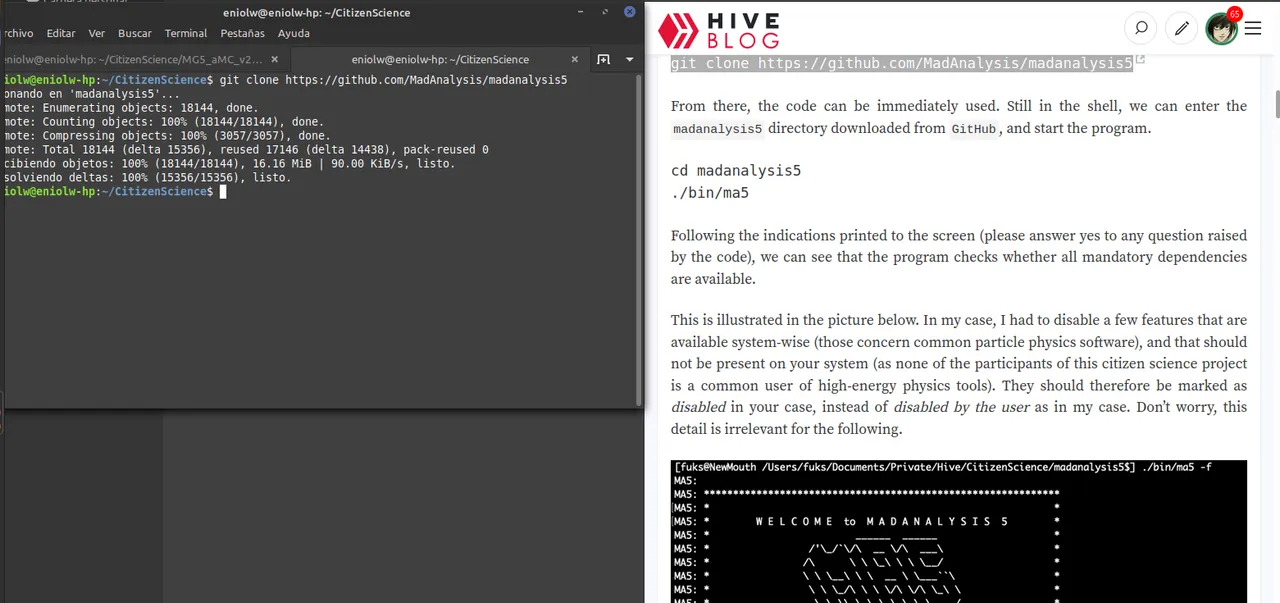Click the 'Total 18144 (delta 15356)' terminal line
The width and height of the screenshot is (1280, 603).
tap(244, 149)
